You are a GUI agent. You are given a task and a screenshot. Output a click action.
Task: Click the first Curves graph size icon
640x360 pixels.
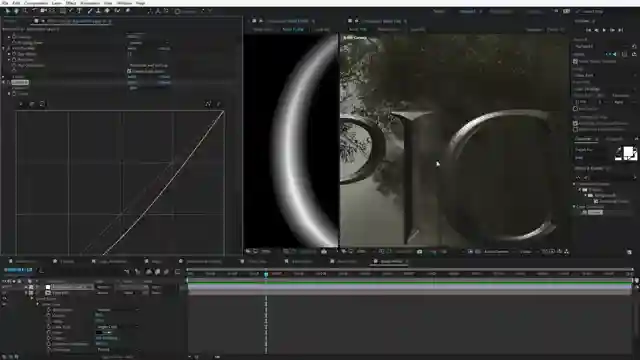tap(21, 104)
